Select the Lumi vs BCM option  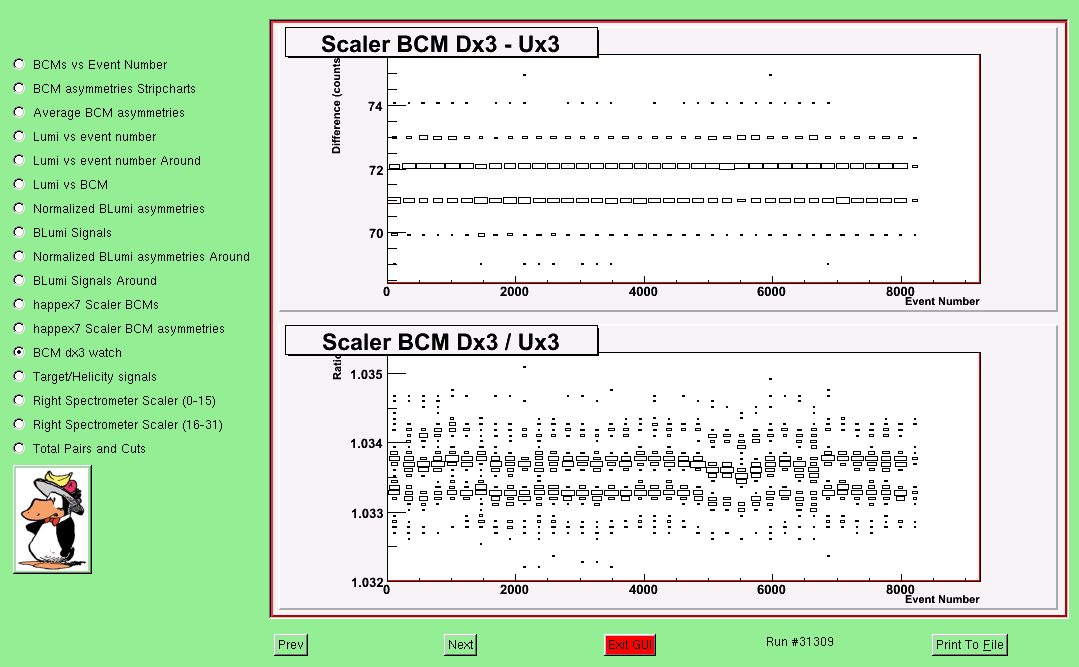(61, 185)
